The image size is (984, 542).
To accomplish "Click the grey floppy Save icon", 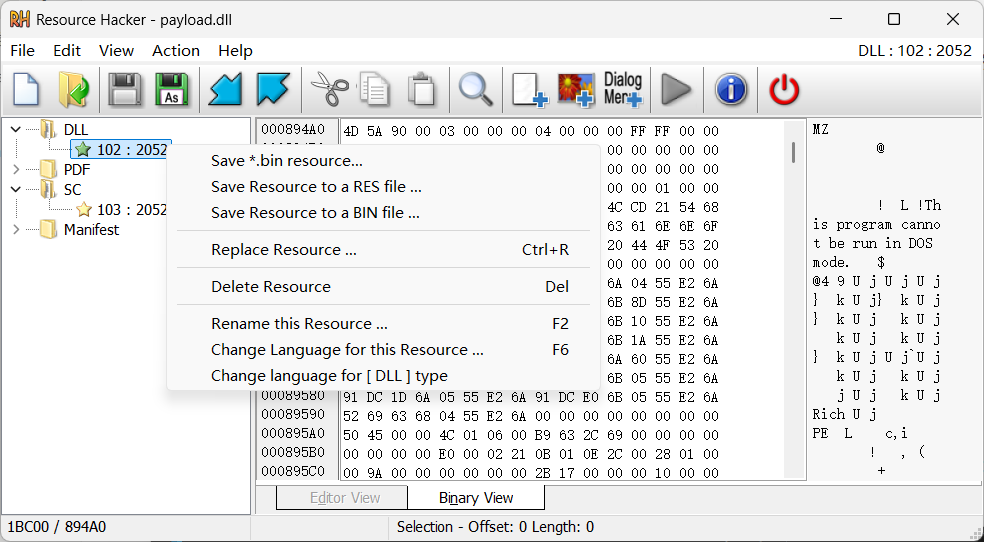I will 124,89.
